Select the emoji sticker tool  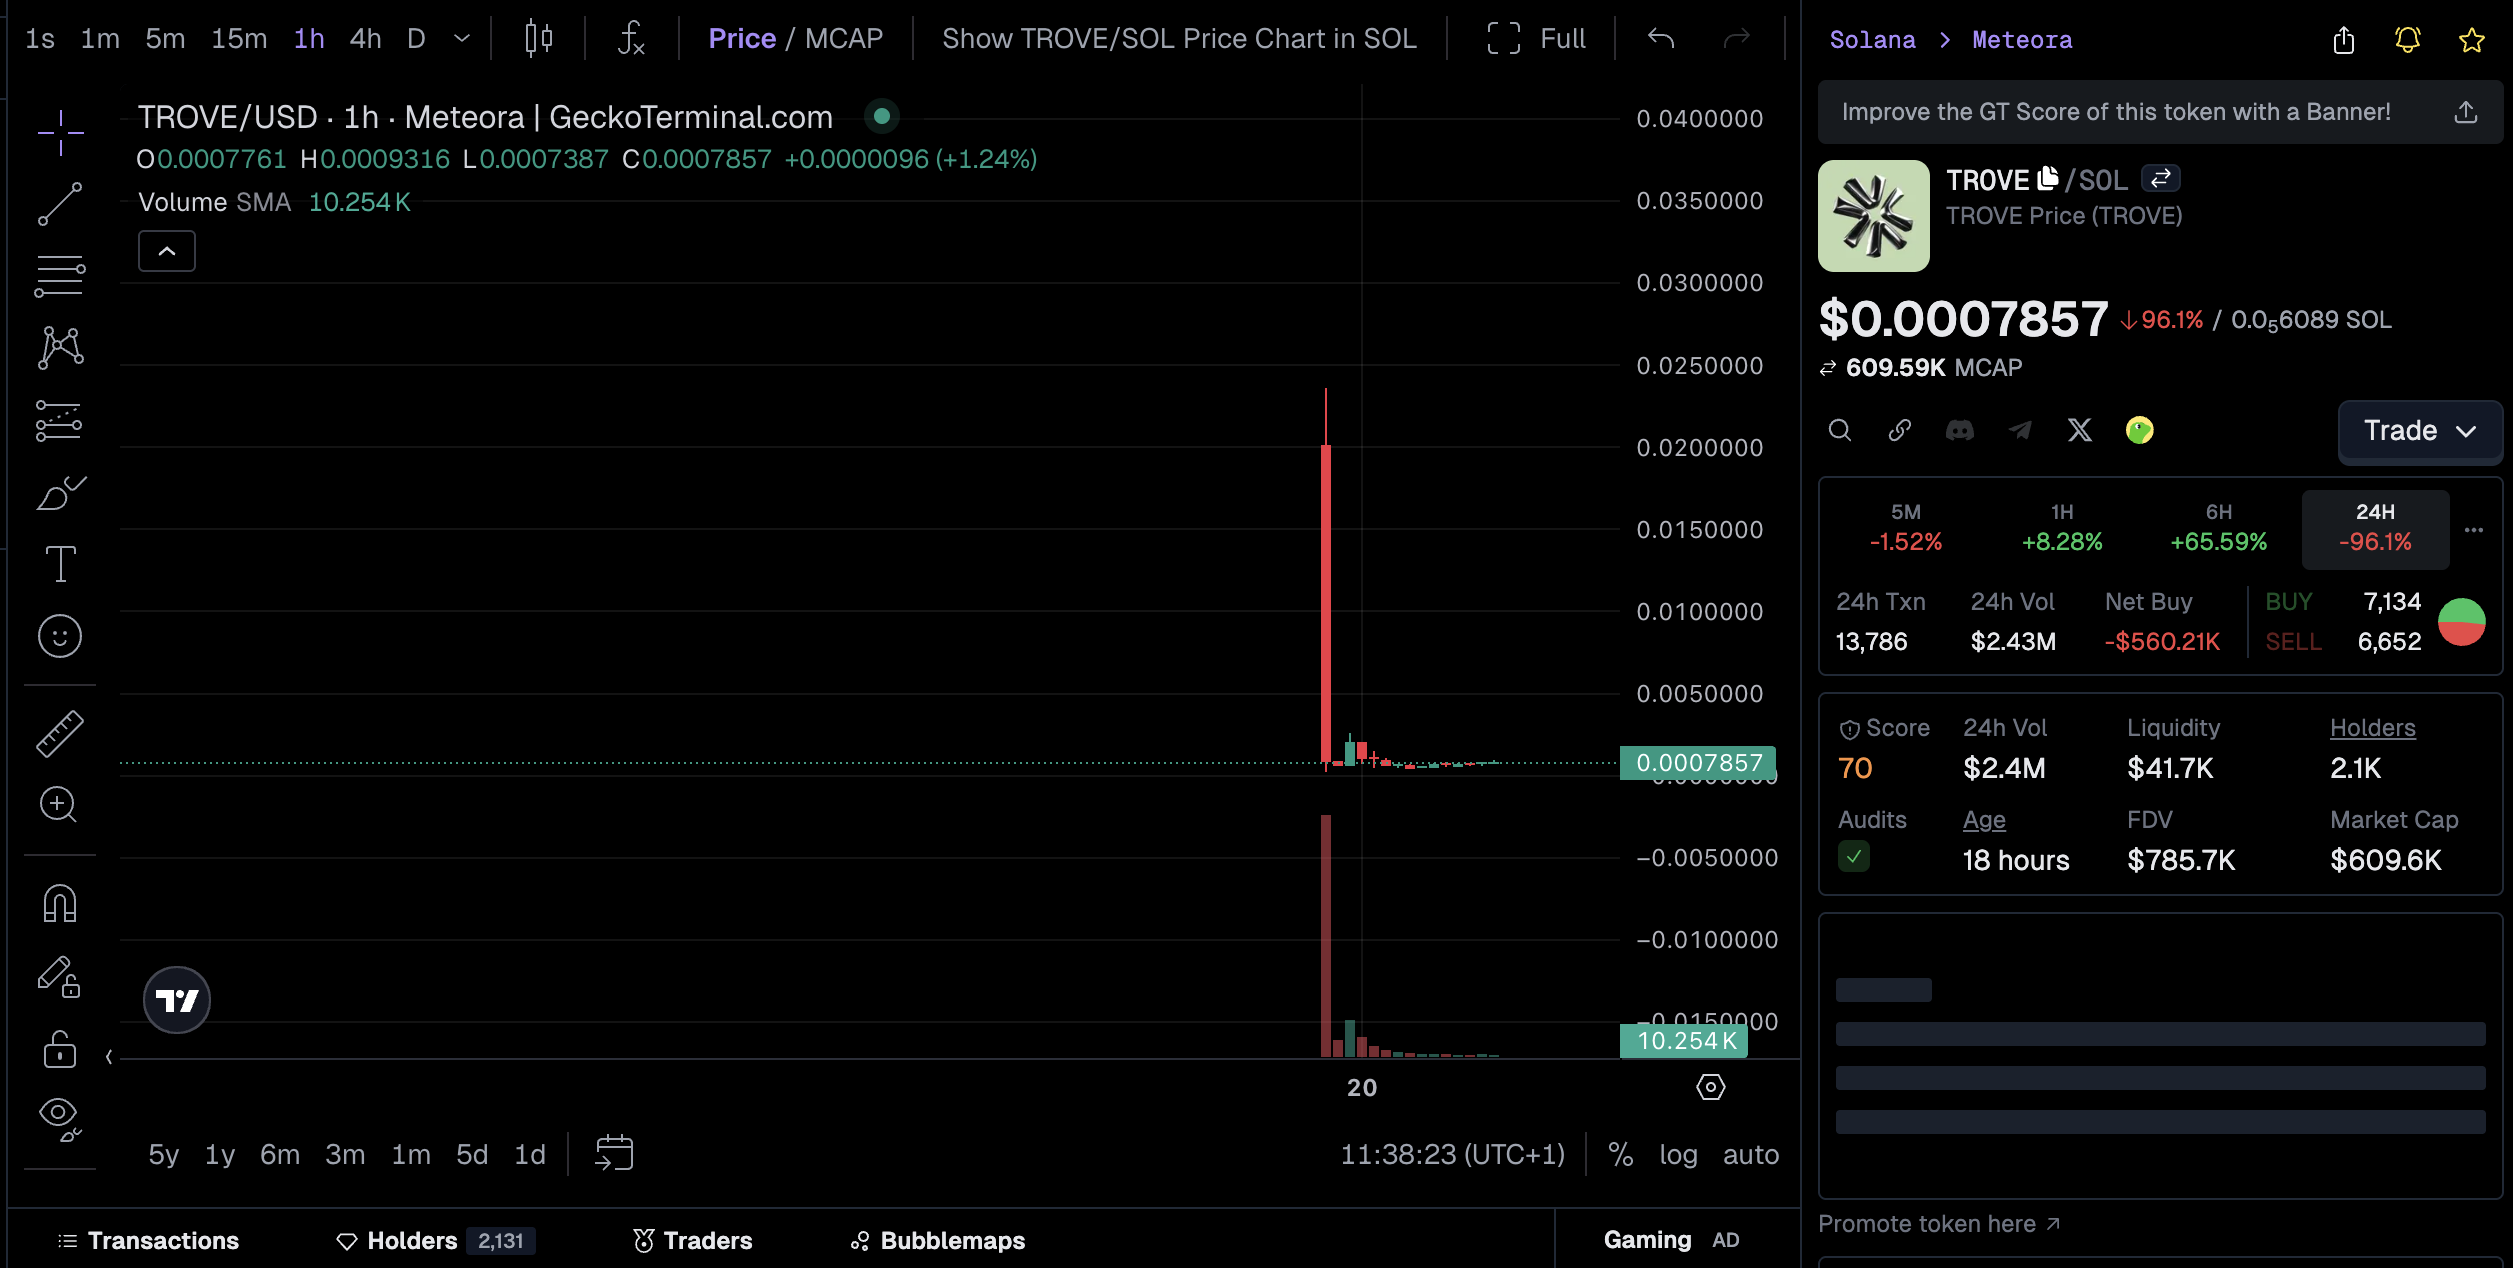(59, 636)
